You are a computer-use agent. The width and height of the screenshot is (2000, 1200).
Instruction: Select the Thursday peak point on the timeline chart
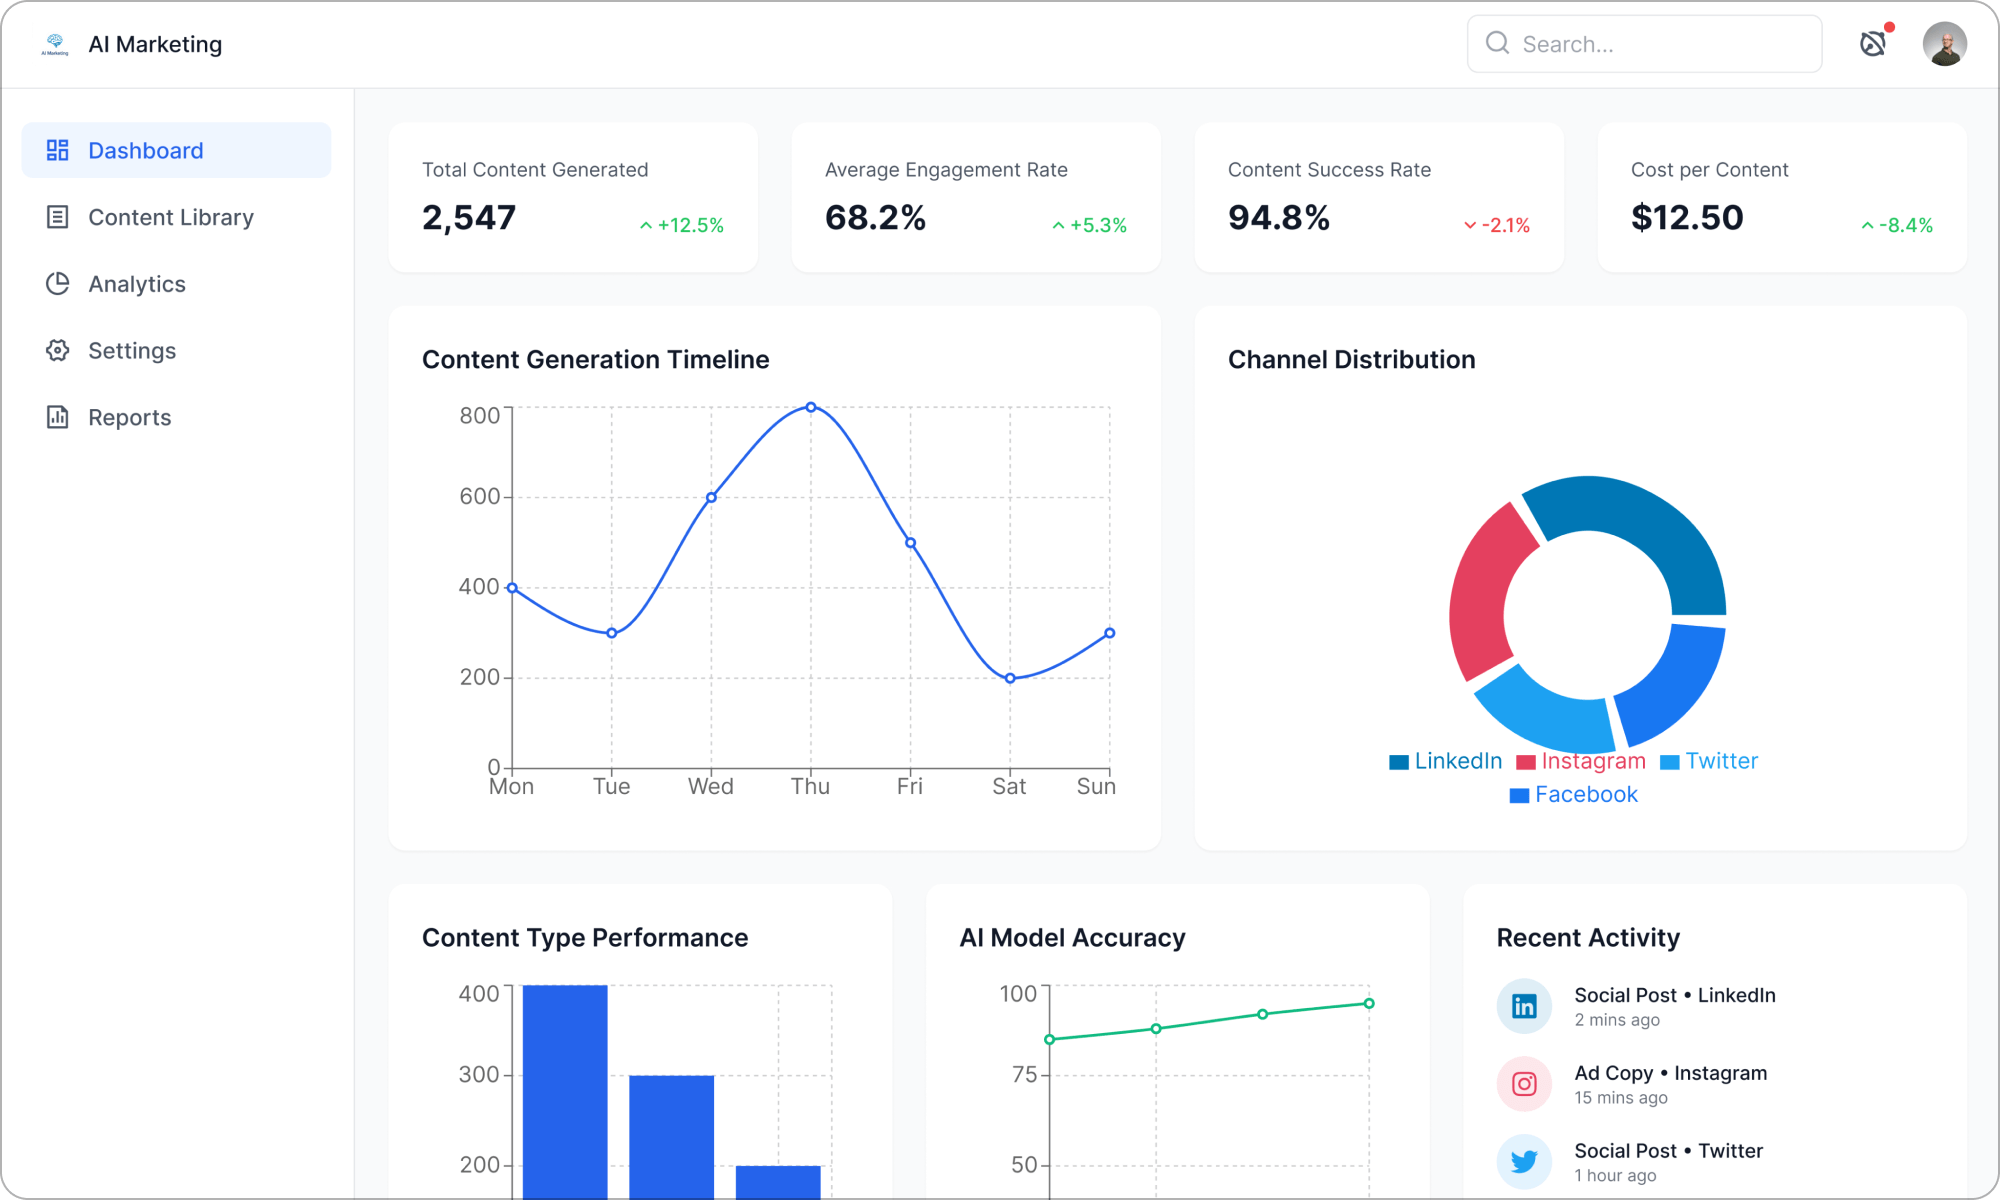(x=810, y=406)
